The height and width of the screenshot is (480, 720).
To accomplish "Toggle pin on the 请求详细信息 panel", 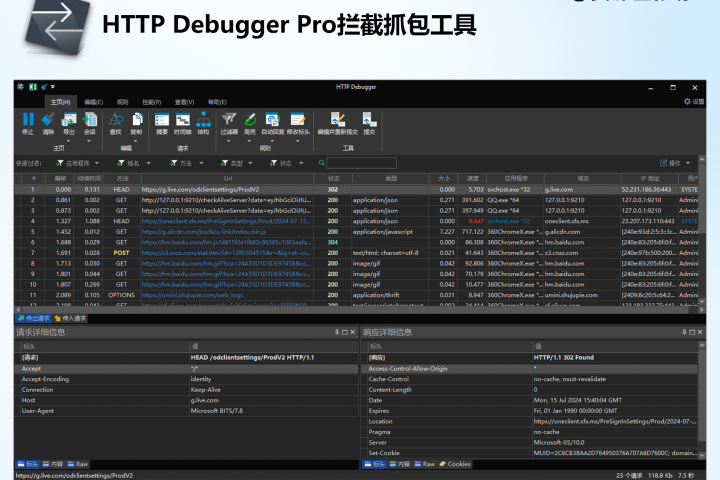I will click(337, 331).
